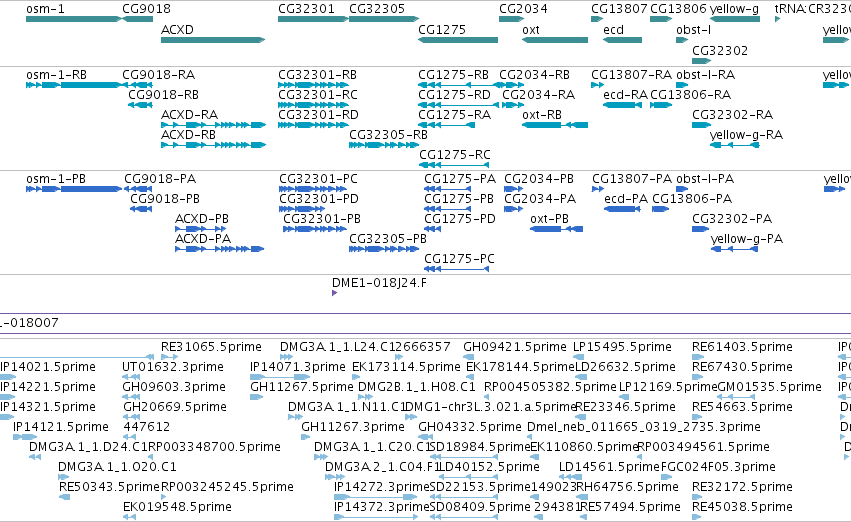This screenshot has height=522, width=851.
Task: Select the CG32301-RD transcript
Action: tap(313, 125)
